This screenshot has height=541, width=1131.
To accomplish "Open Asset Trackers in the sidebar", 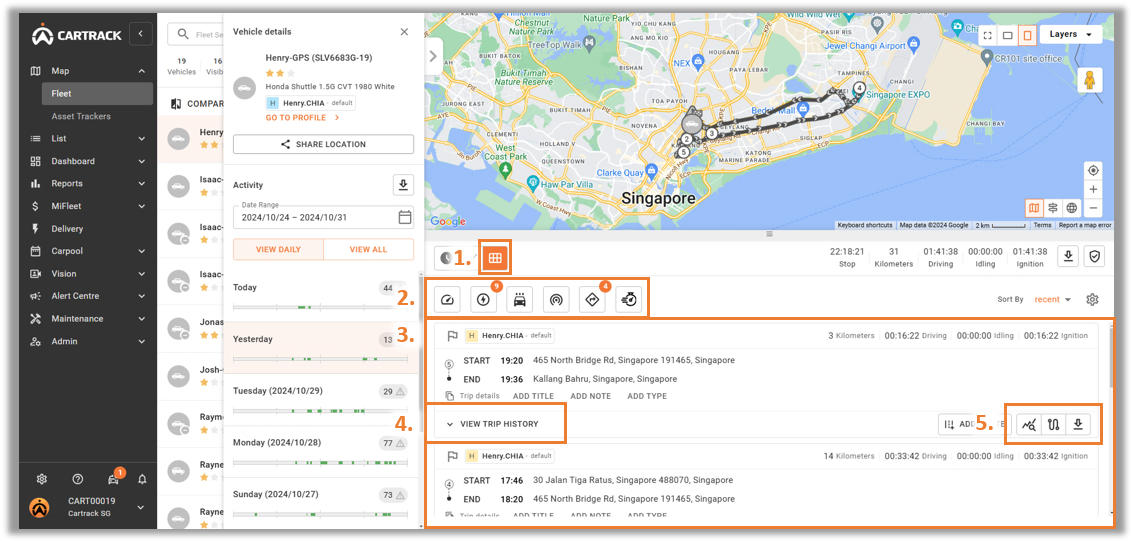I will pyautogui.click(x=81, y=116).
